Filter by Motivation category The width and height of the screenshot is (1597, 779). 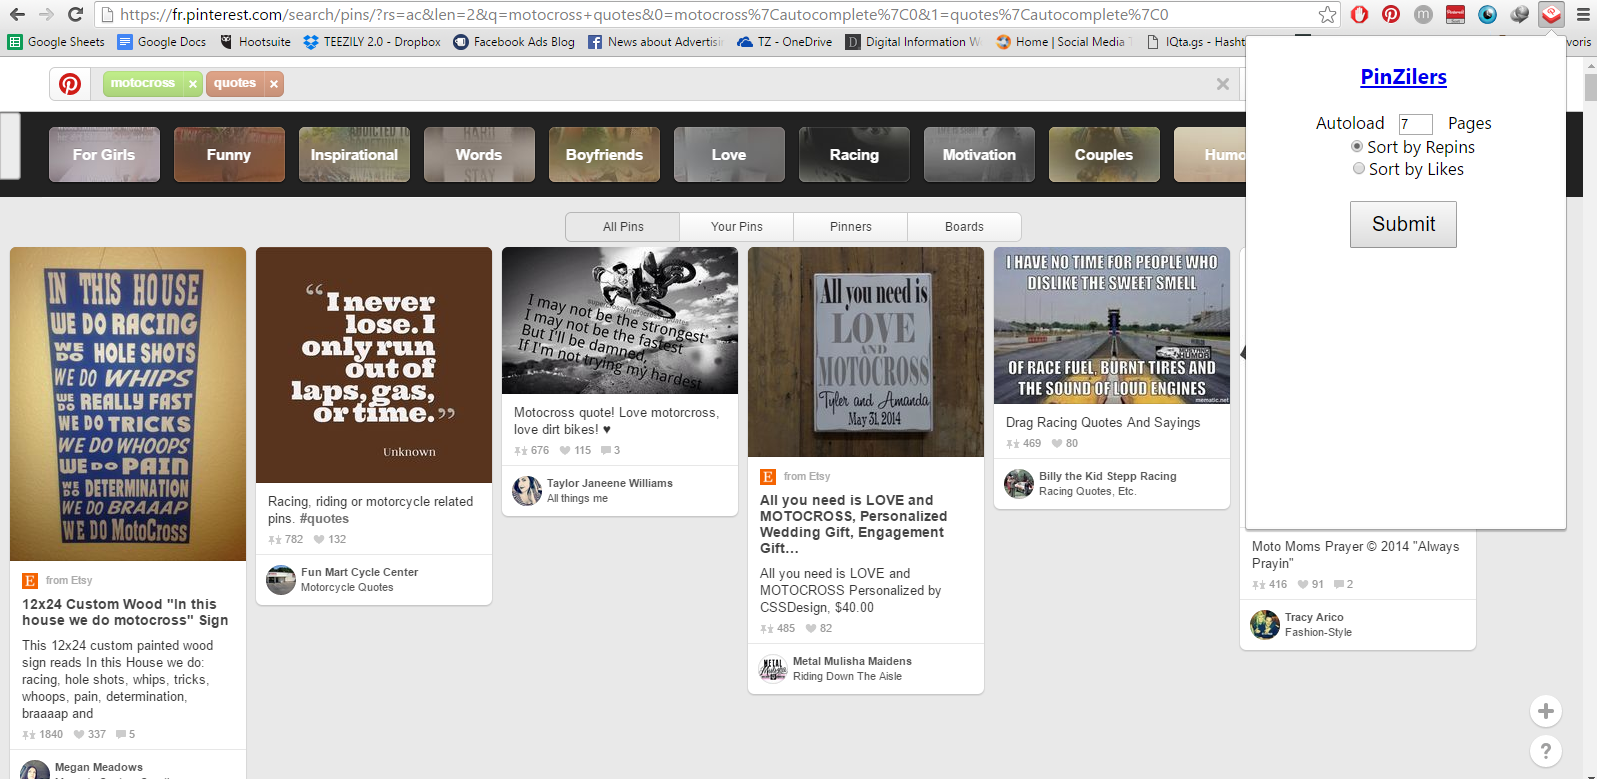pyautogui.click(x=979, y=155)
